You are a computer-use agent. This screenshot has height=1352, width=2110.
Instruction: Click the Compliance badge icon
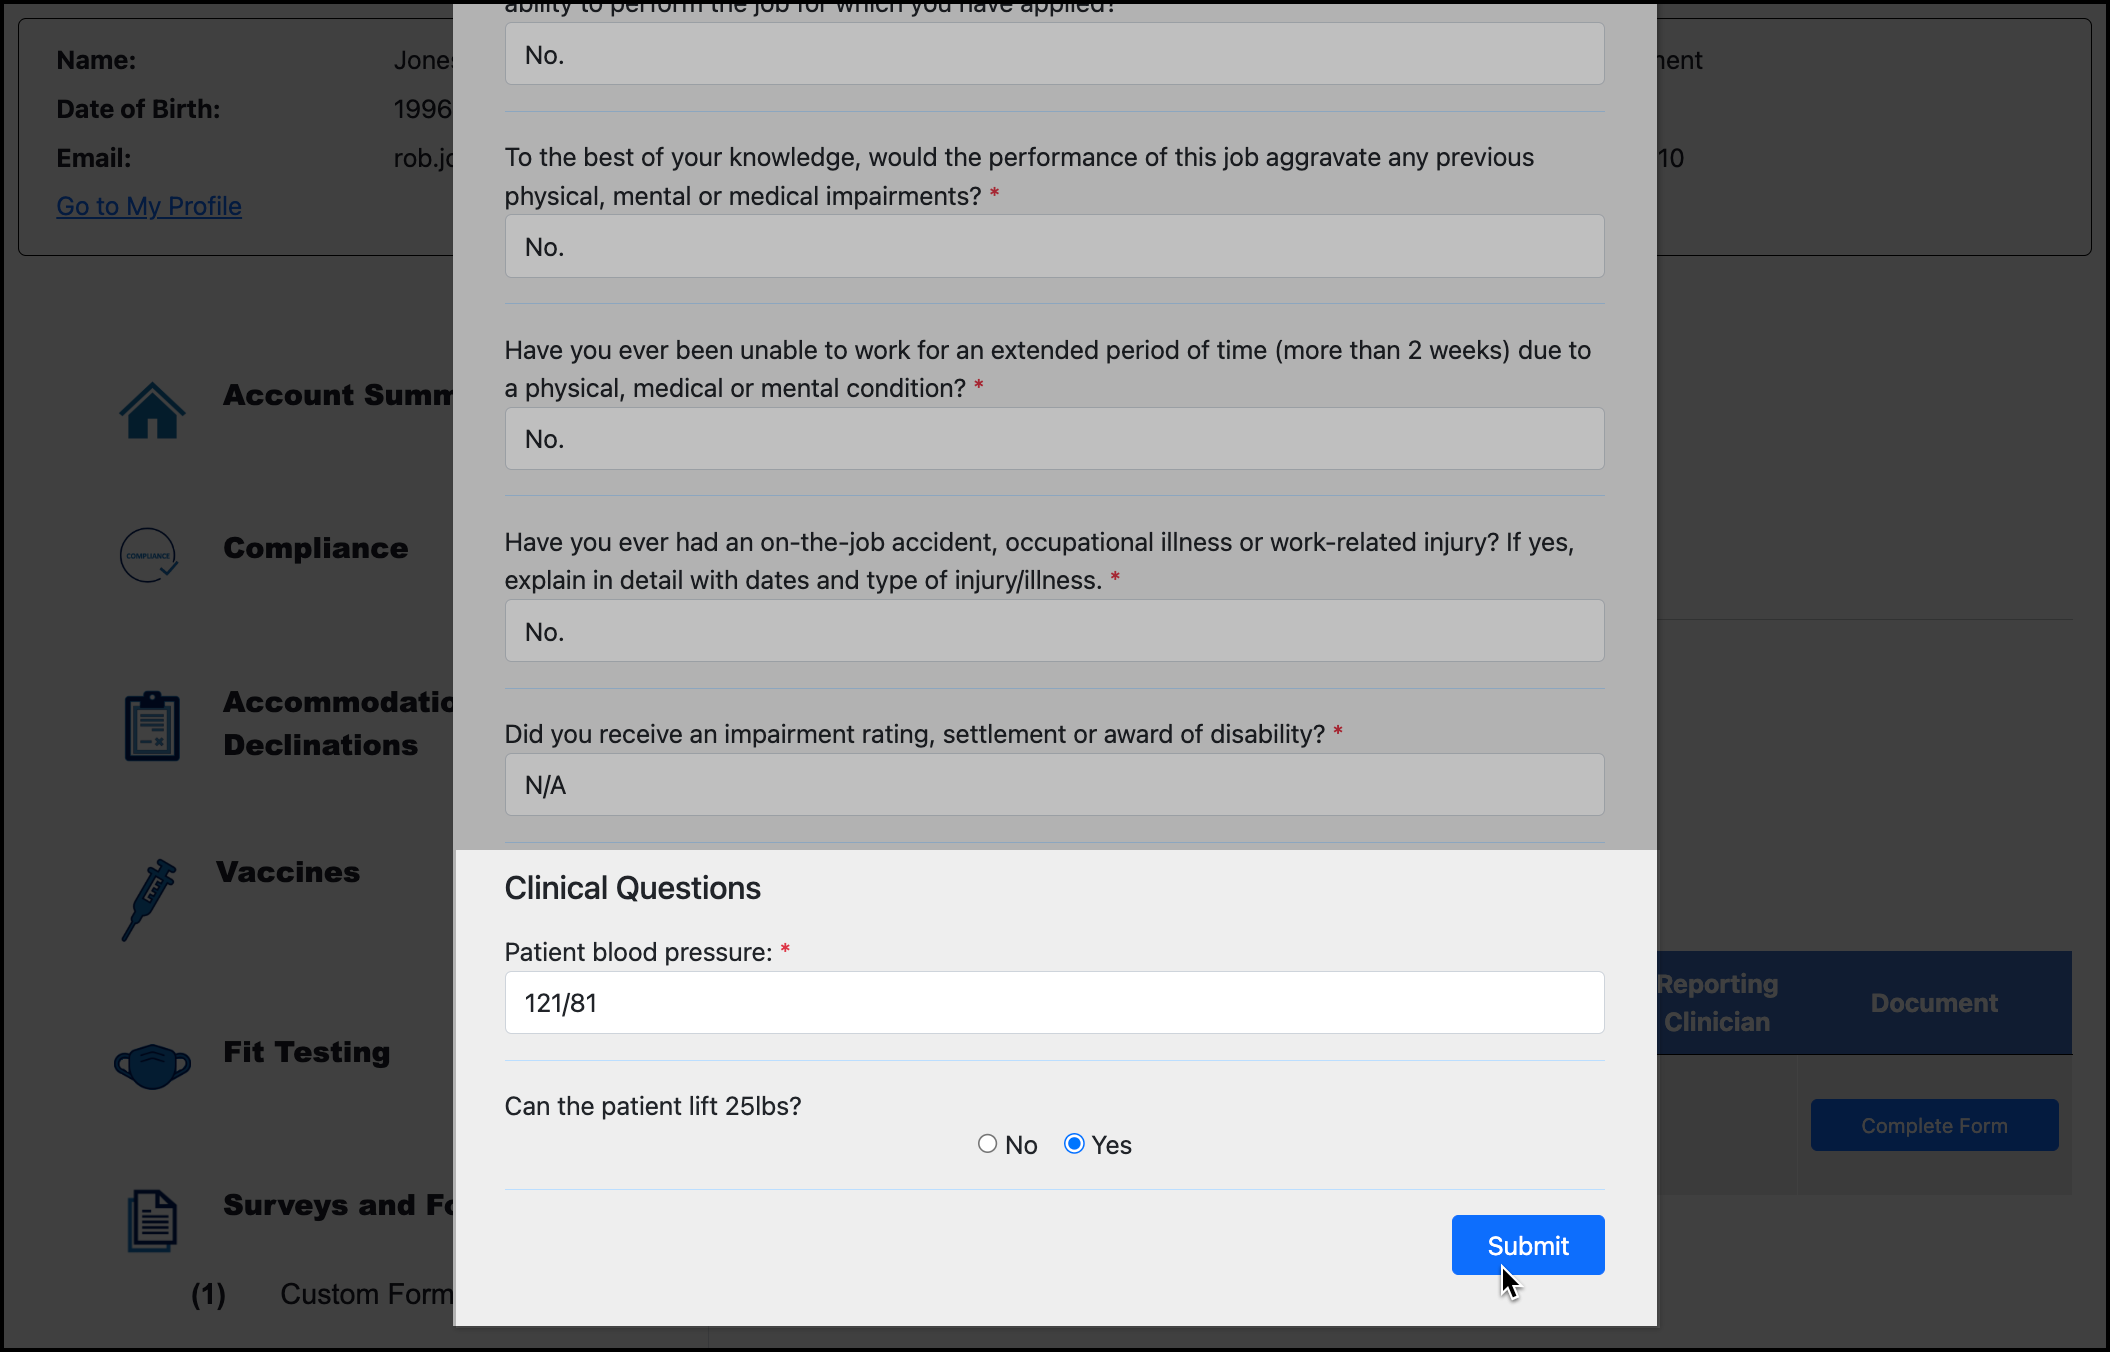pyautogui.click(x=149, y=554)
